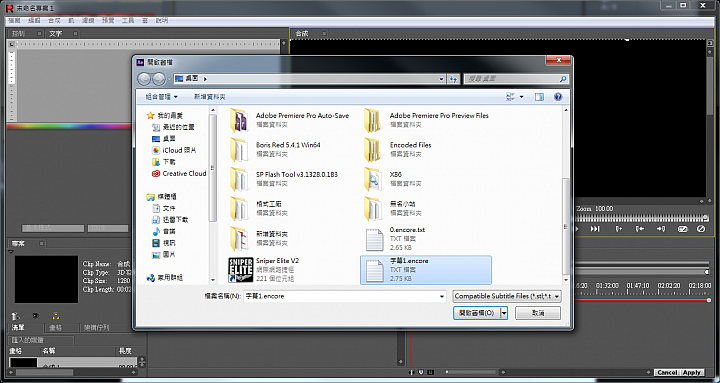
Task: Change the file view icon in dialog toolbar
Action: pos(510,97)
